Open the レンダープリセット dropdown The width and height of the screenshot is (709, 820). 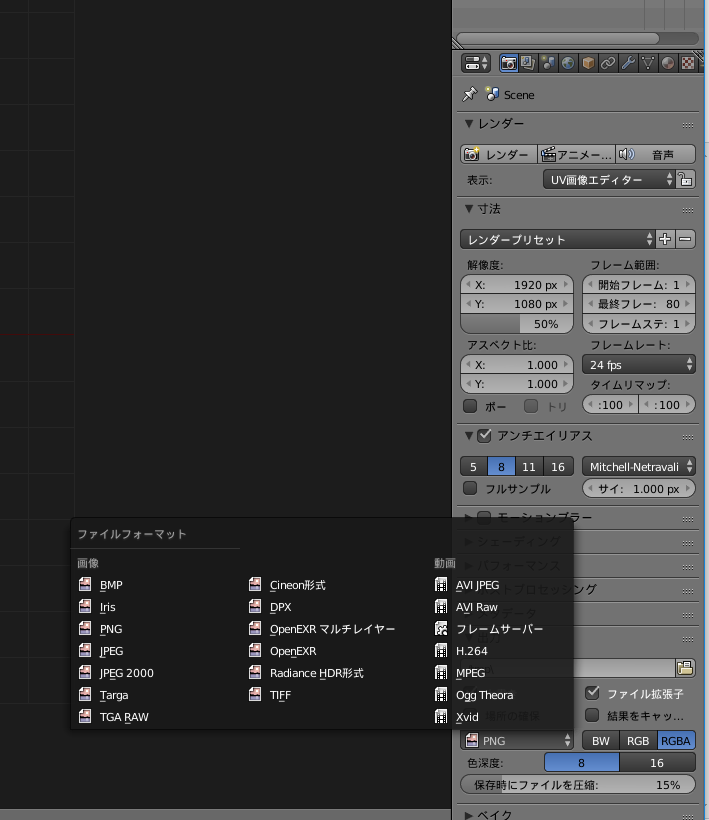557,240
